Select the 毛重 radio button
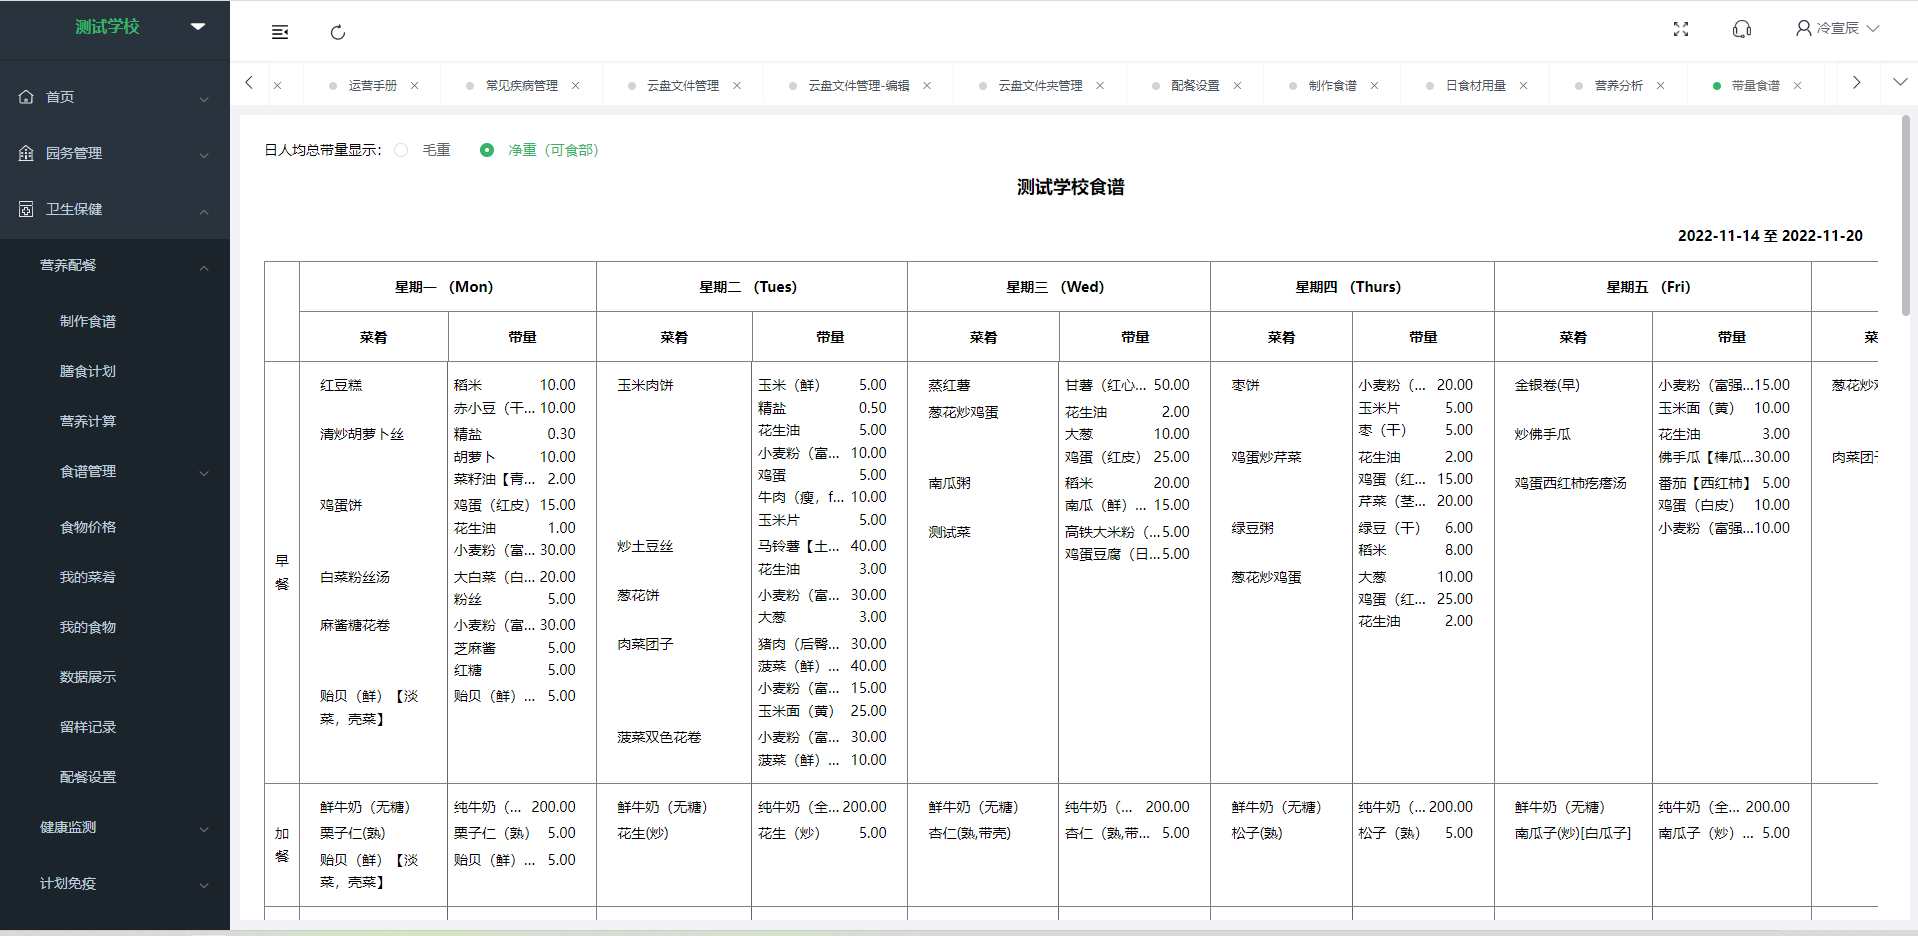1918x936 pixels. [401, 150]
